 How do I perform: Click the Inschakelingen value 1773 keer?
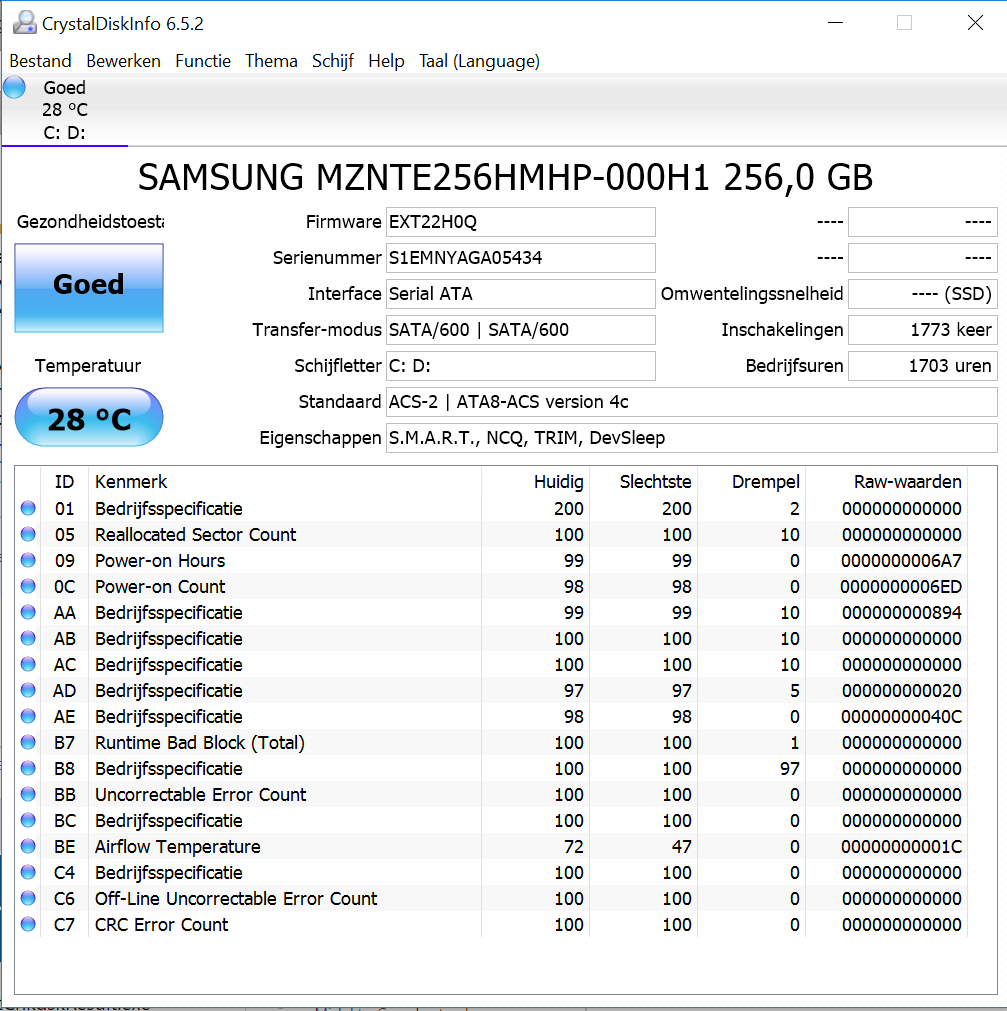923,330
